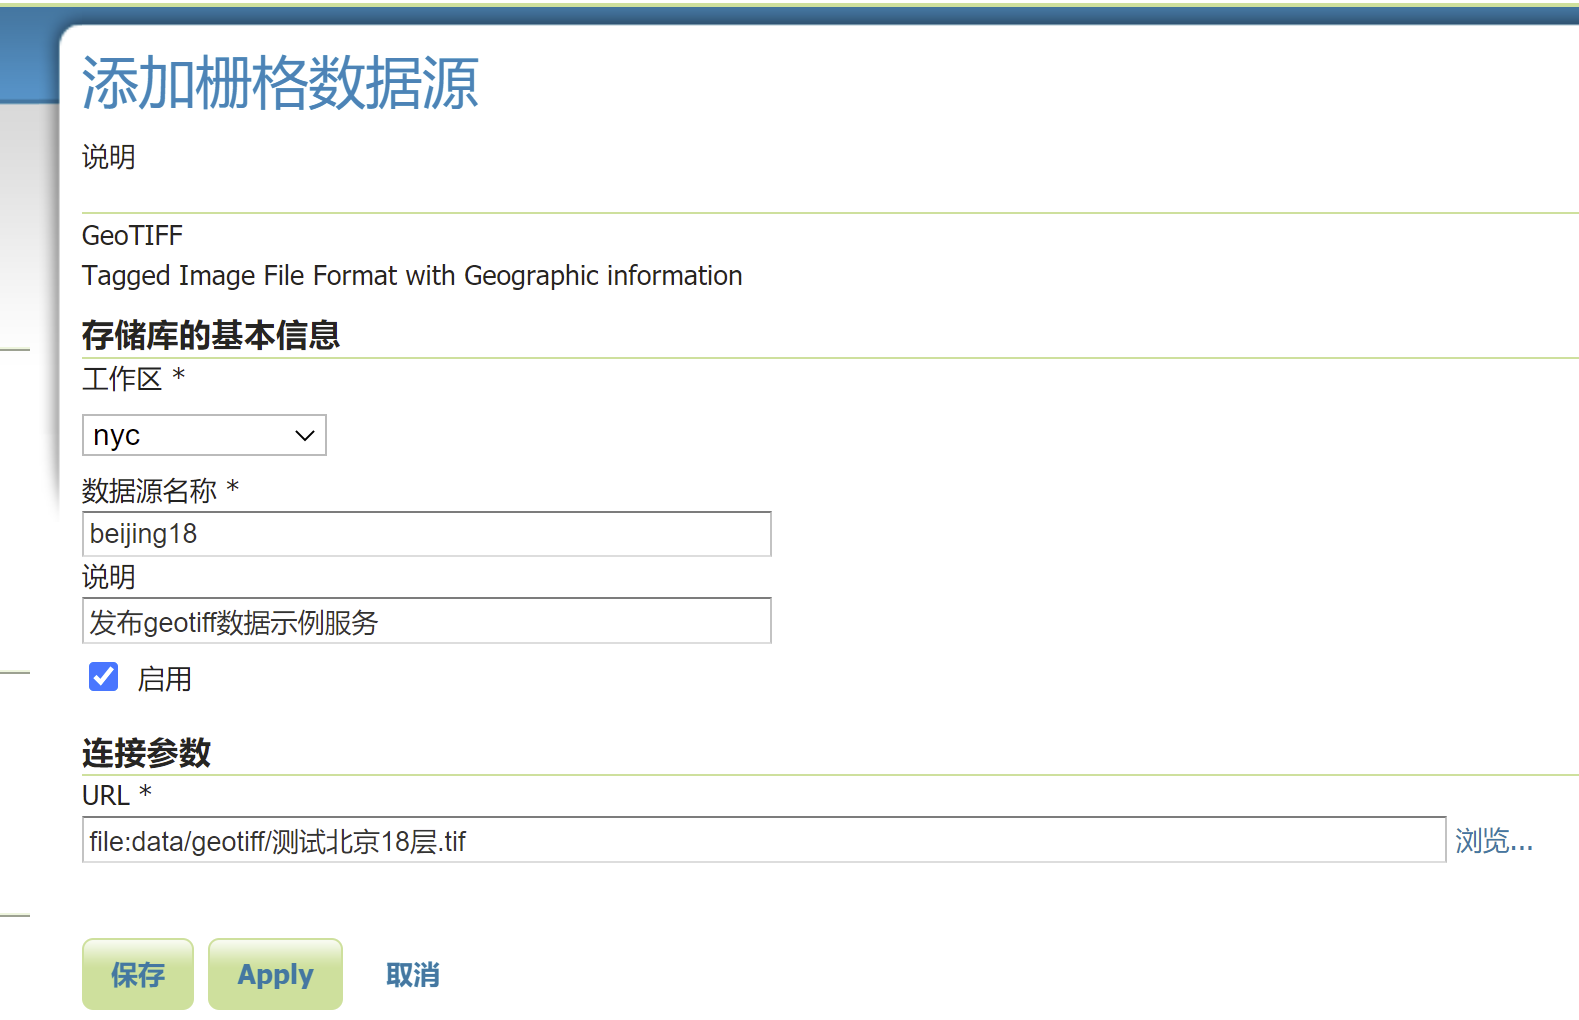This screenshot has height=1020, width=1579.
Task: Click the 启用 label text beside the checkbox
Action: pos(165,679)
